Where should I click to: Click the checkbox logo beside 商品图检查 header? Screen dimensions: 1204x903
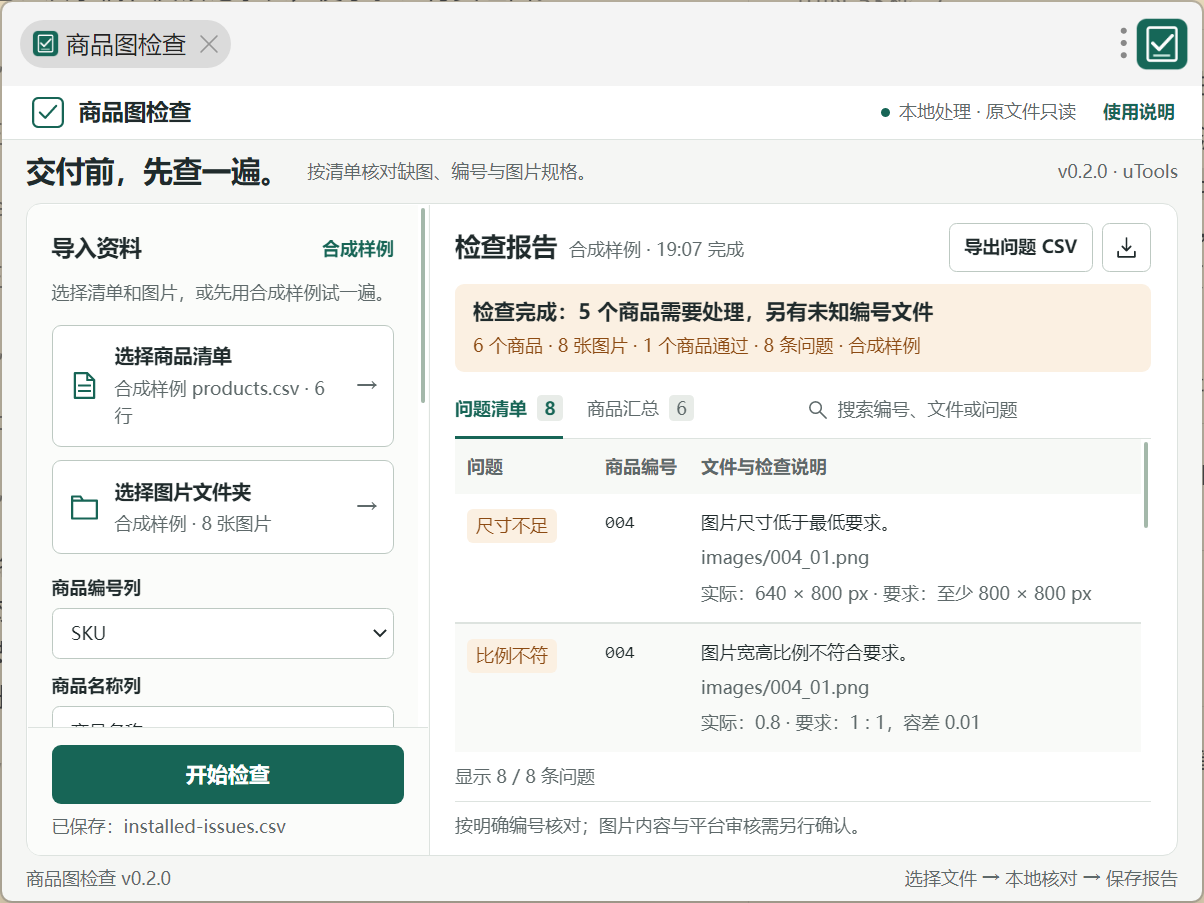(x=48, y=112)
